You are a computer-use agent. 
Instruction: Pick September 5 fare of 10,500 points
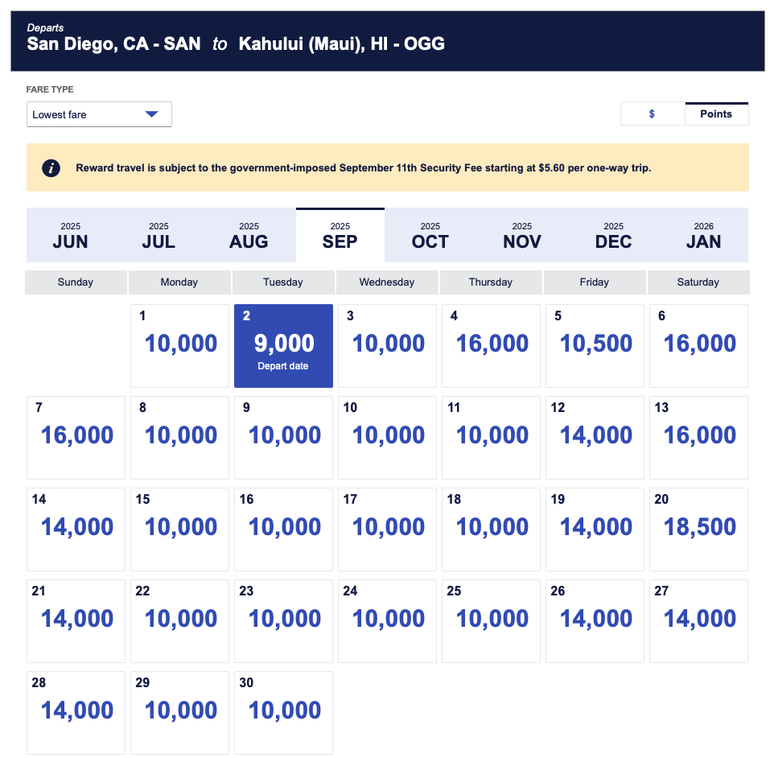pyautogui.click(x=595, y=346)
